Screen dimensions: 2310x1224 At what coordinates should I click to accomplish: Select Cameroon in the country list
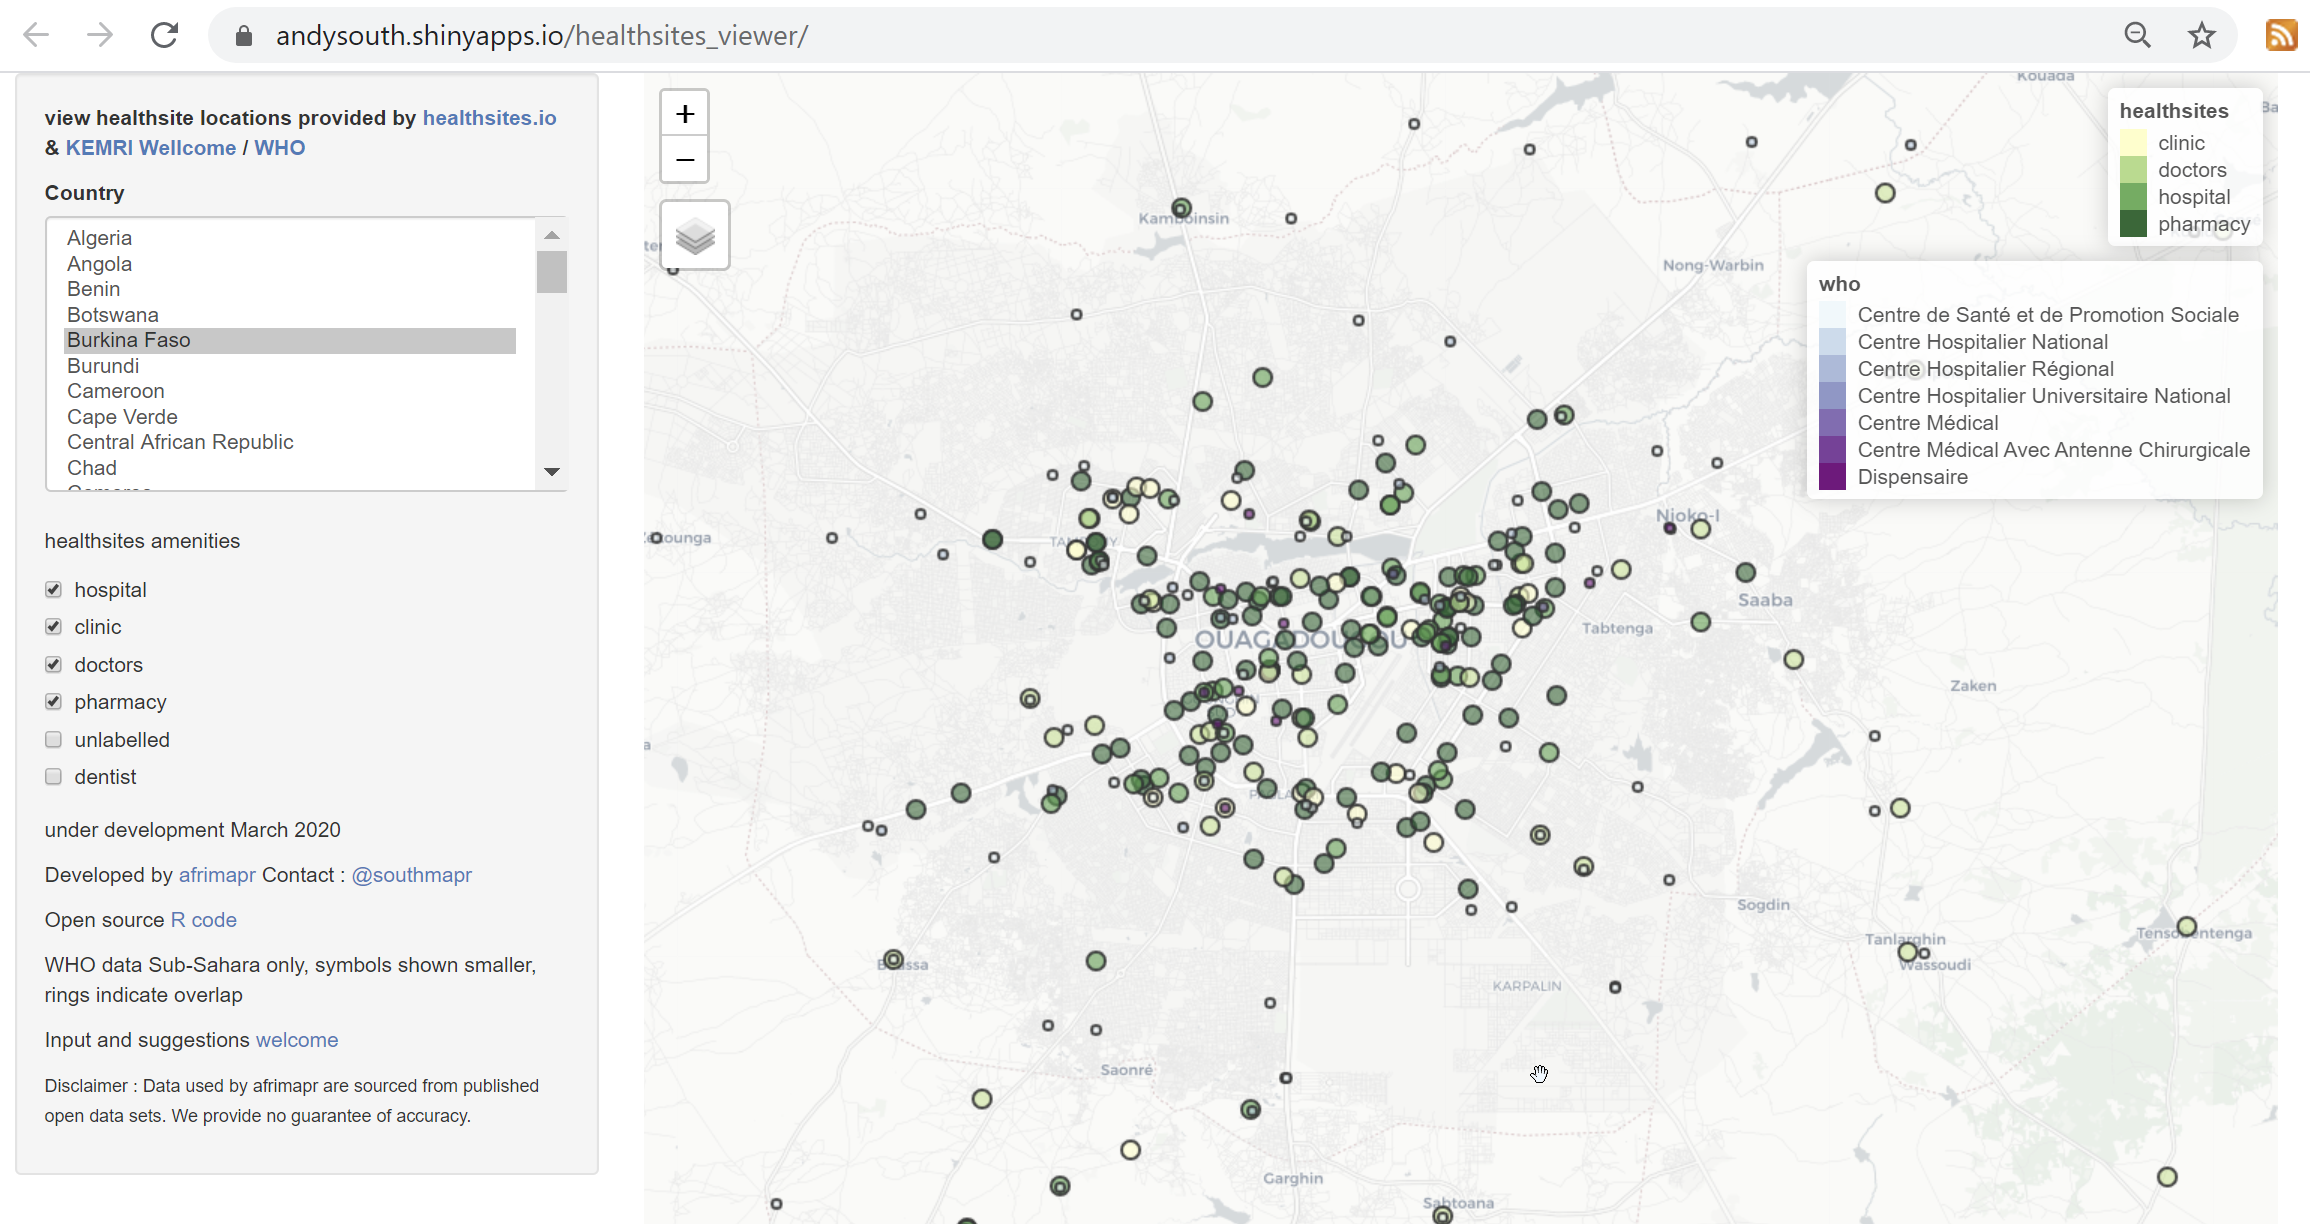116,391
